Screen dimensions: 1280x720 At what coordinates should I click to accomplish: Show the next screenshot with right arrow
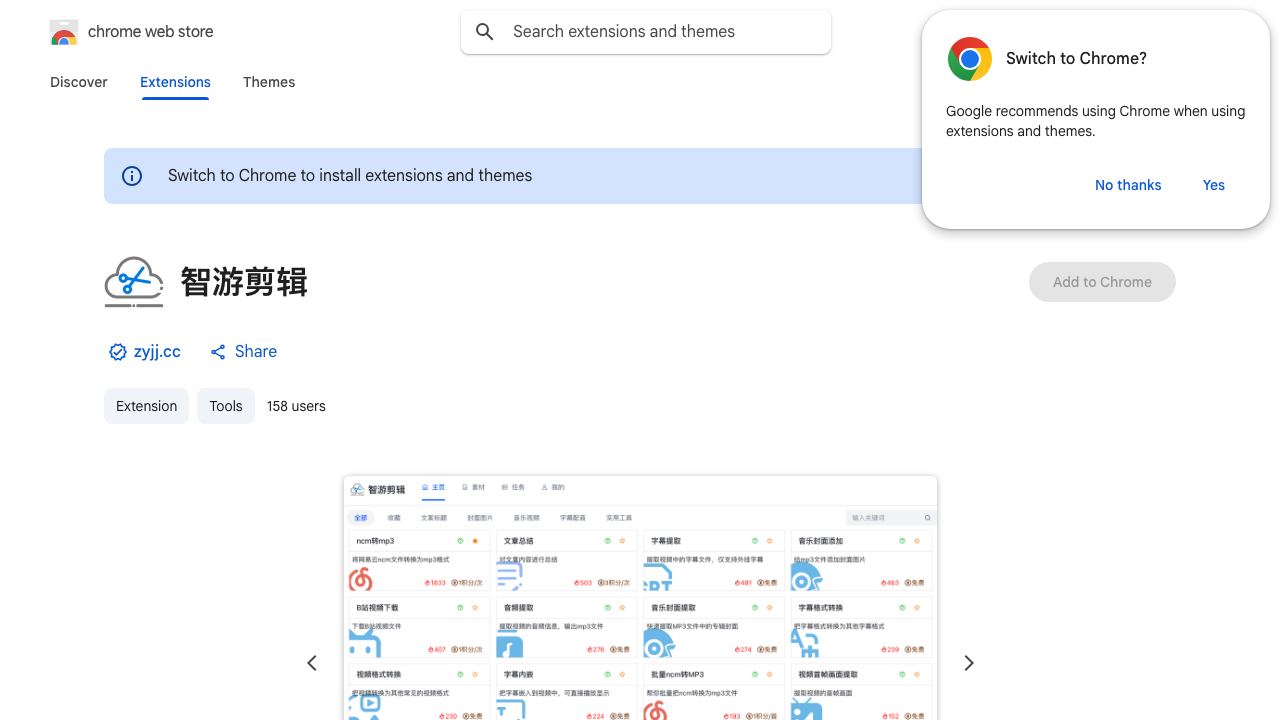[x=968, y=663]
